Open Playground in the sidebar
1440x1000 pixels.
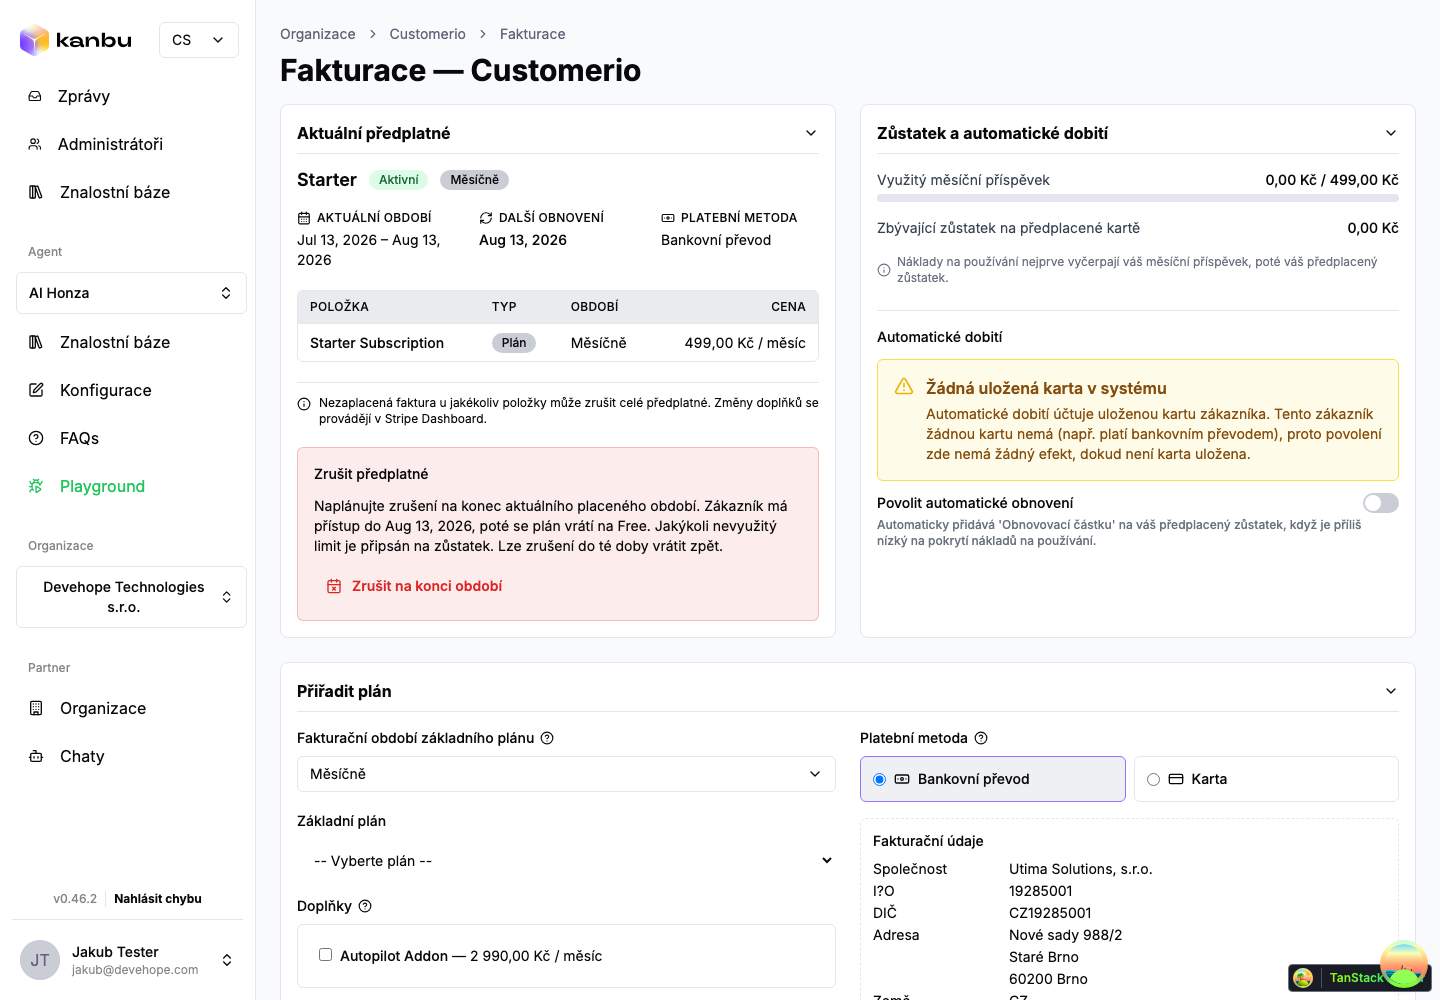tap(102, 486)
